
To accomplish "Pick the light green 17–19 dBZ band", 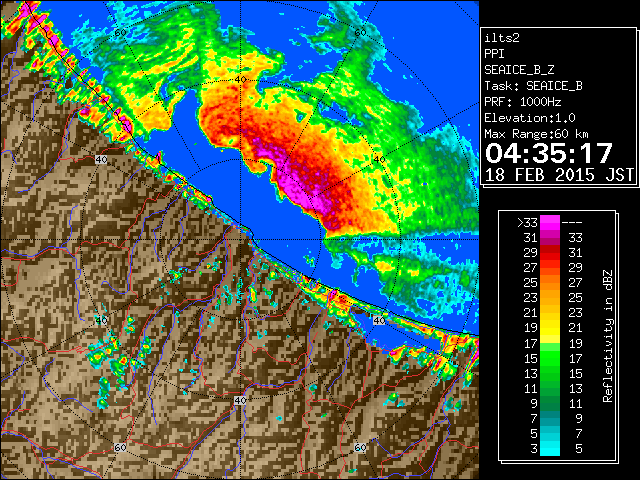I will point(550,343).
